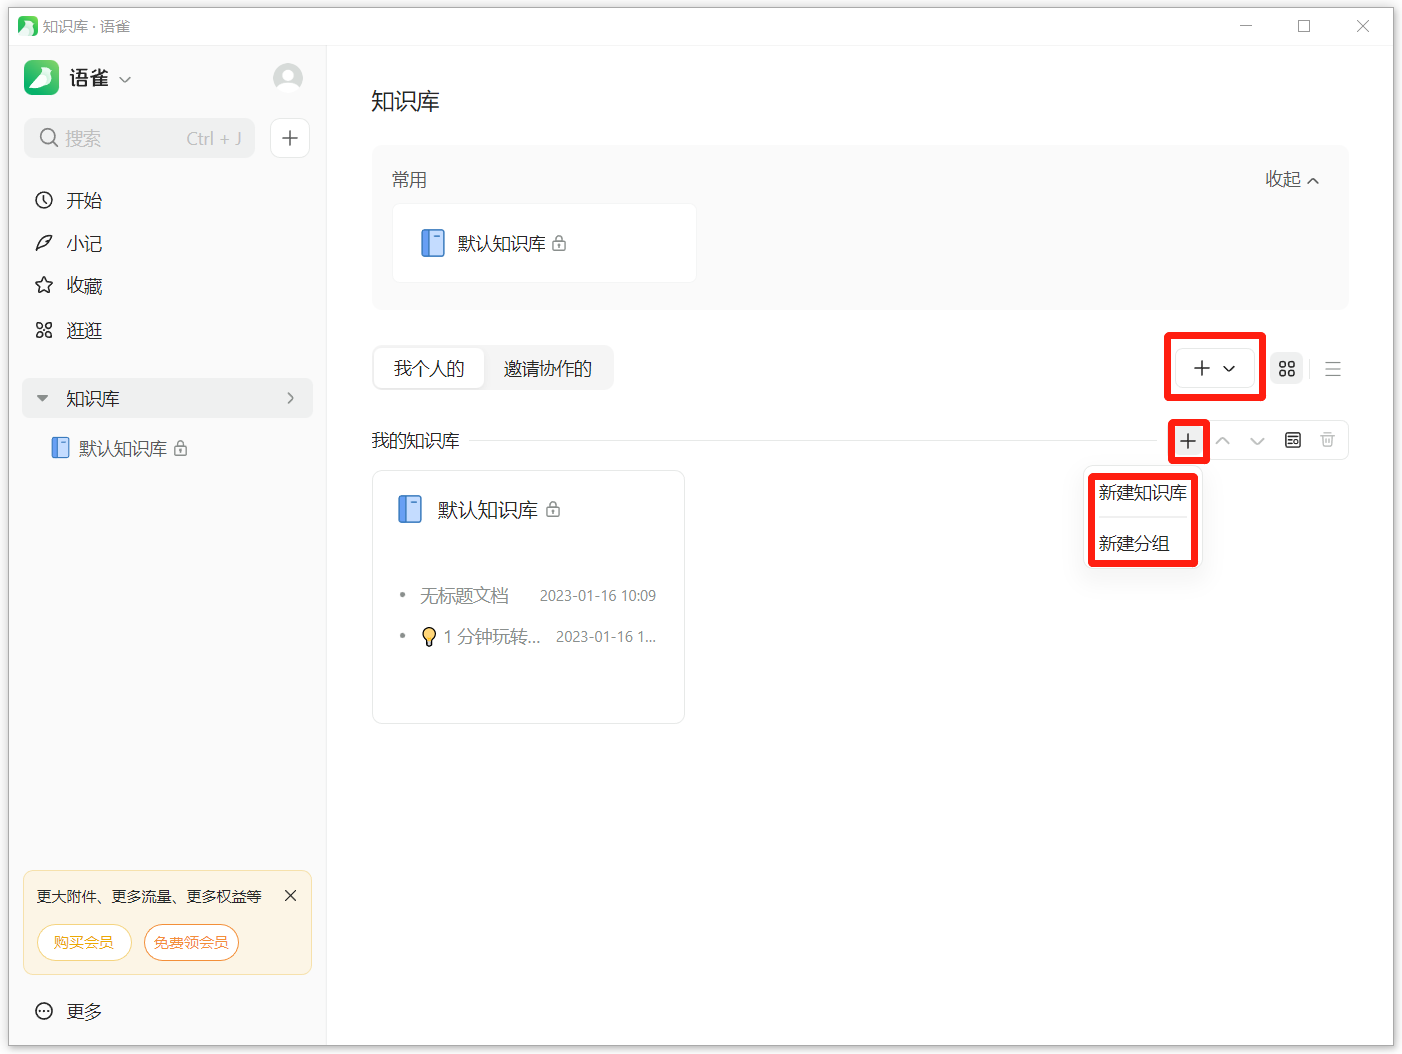1402x1054 pixels.
Task: Go to 开始 in the sidebar
Action: (84, 200)
